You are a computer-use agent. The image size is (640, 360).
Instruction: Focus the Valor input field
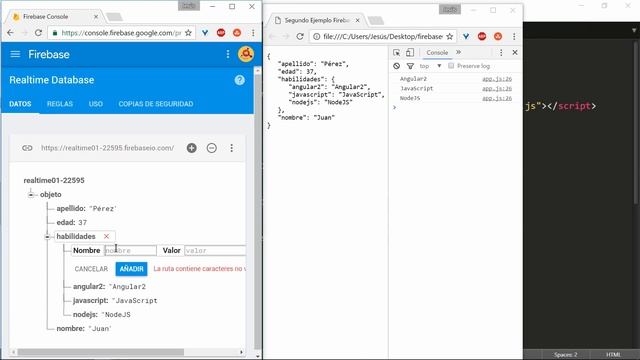pos(215,250)
